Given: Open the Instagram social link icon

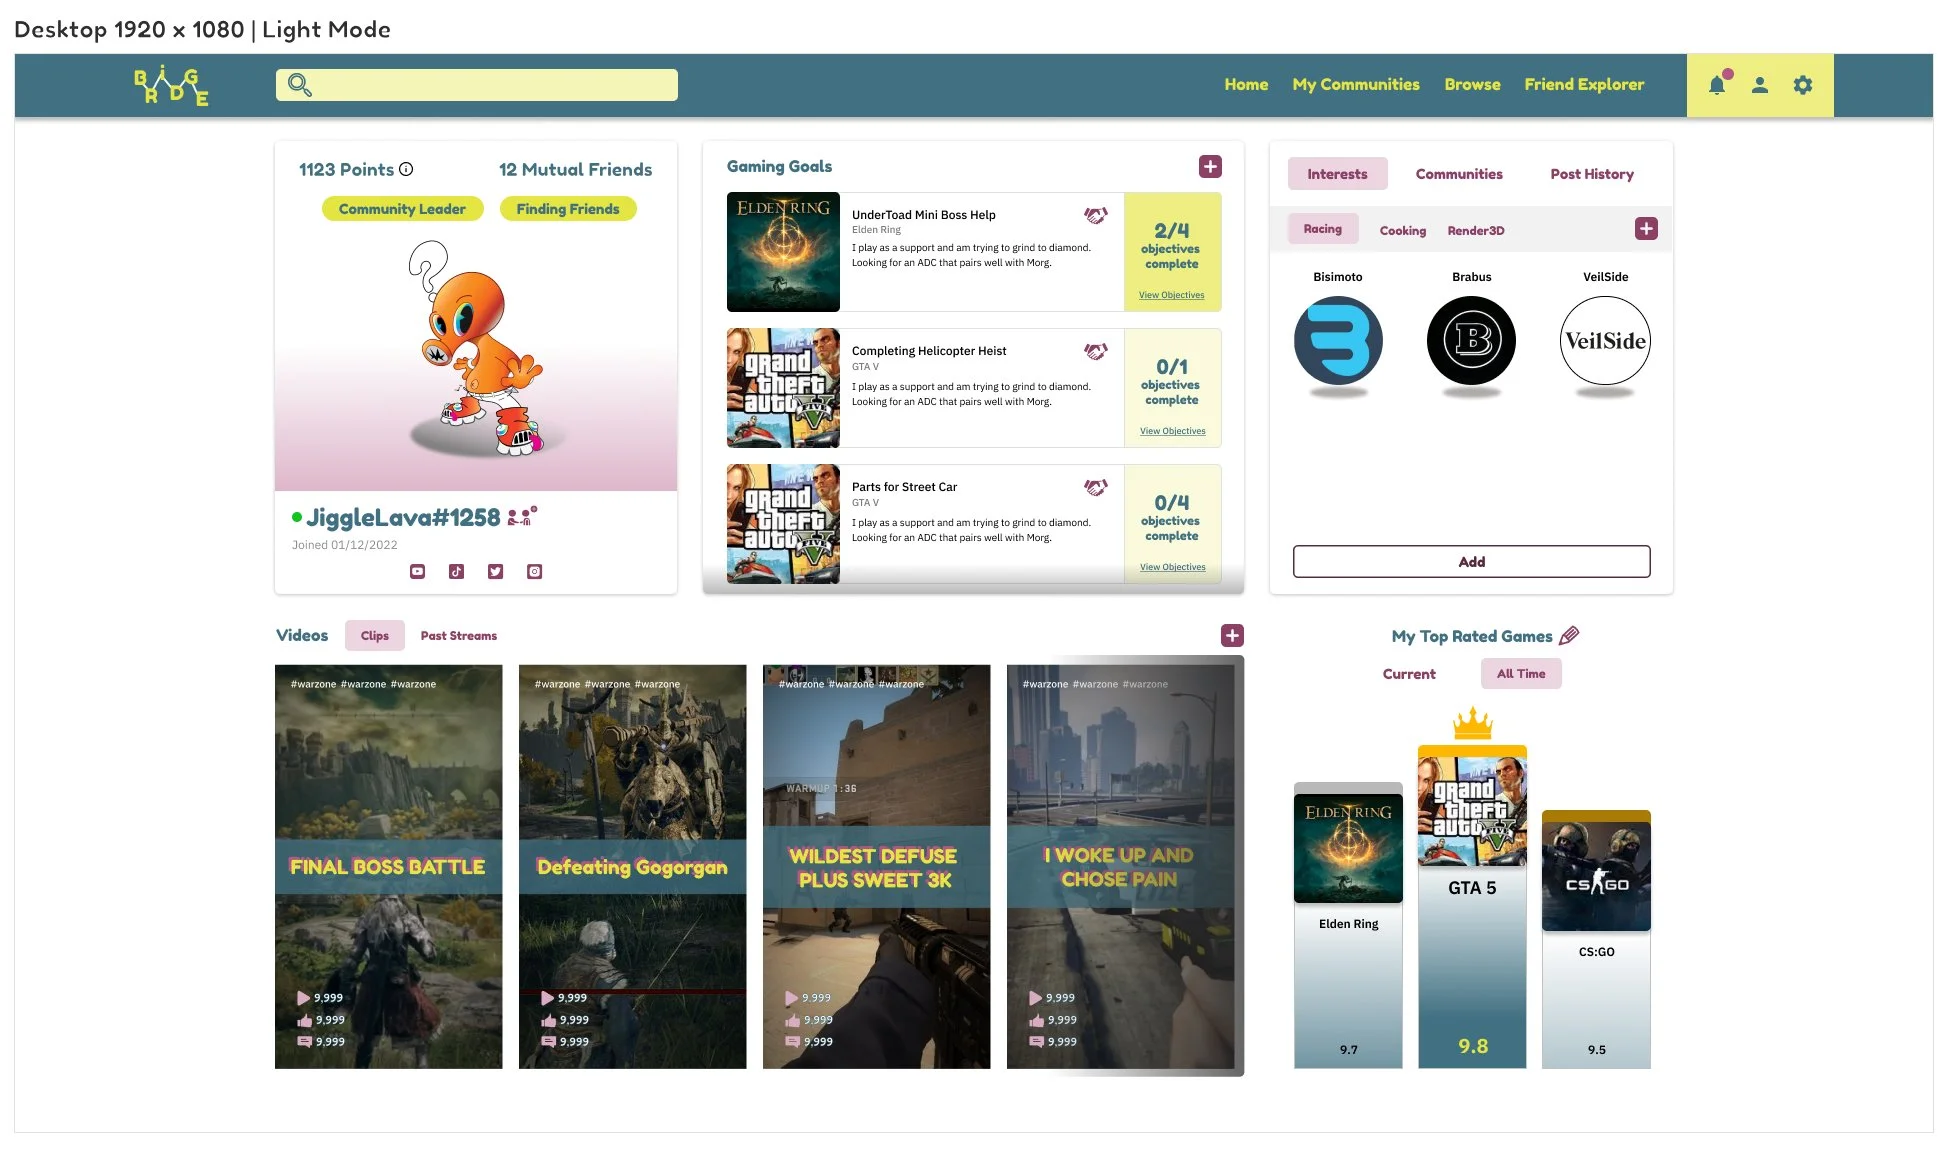Looking at the screenshot, I should click(x=534, y=571).
